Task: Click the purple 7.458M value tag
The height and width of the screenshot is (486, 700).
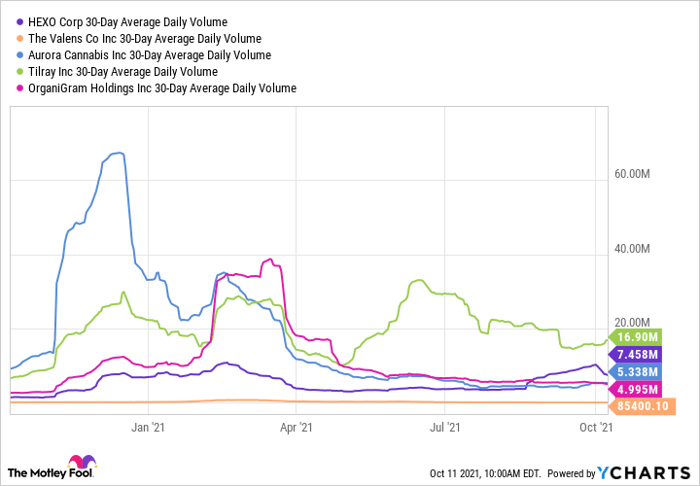Action: tap(648, 354)
